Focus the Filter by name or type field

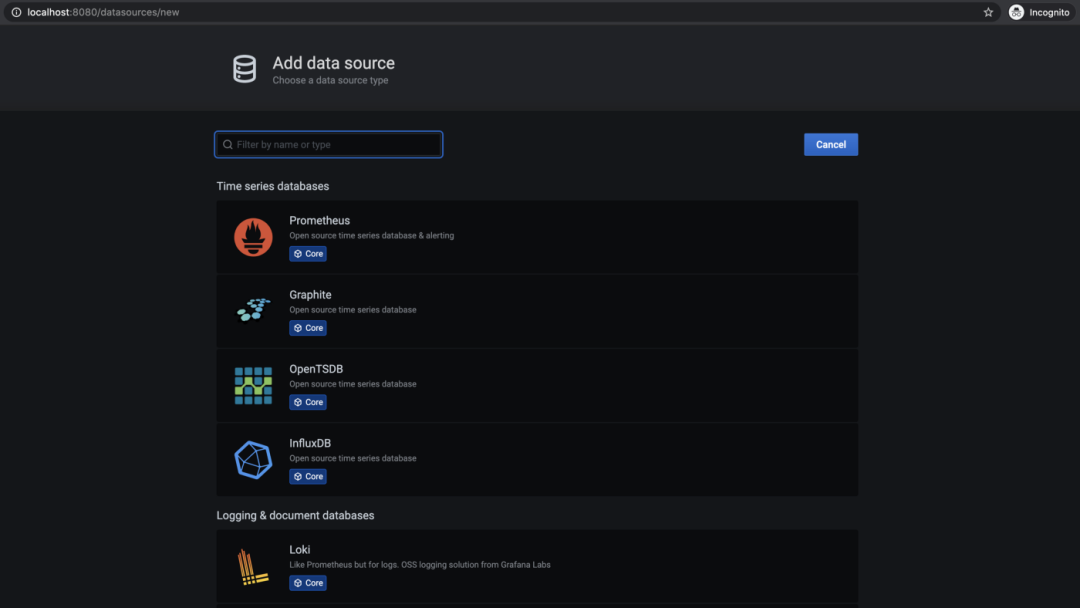(329, 145)
